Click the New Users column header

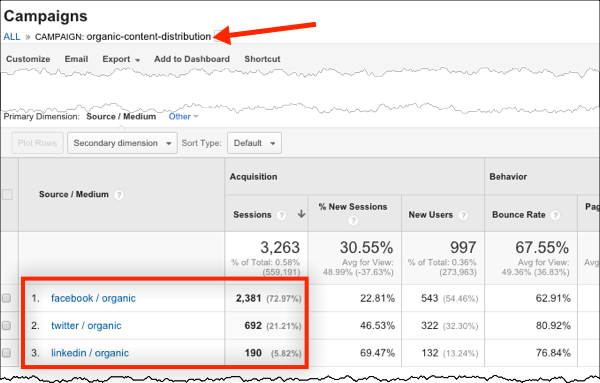[430, 215]
